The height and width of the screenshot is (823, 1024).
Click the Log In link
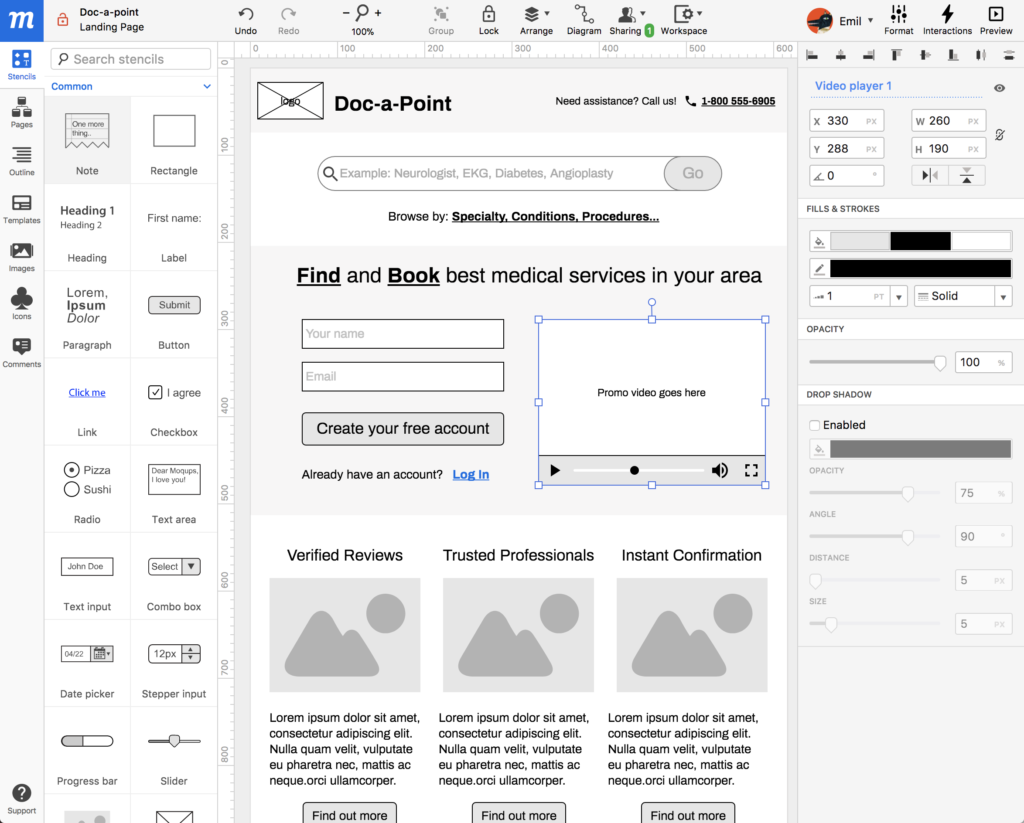tap(470, 475)
